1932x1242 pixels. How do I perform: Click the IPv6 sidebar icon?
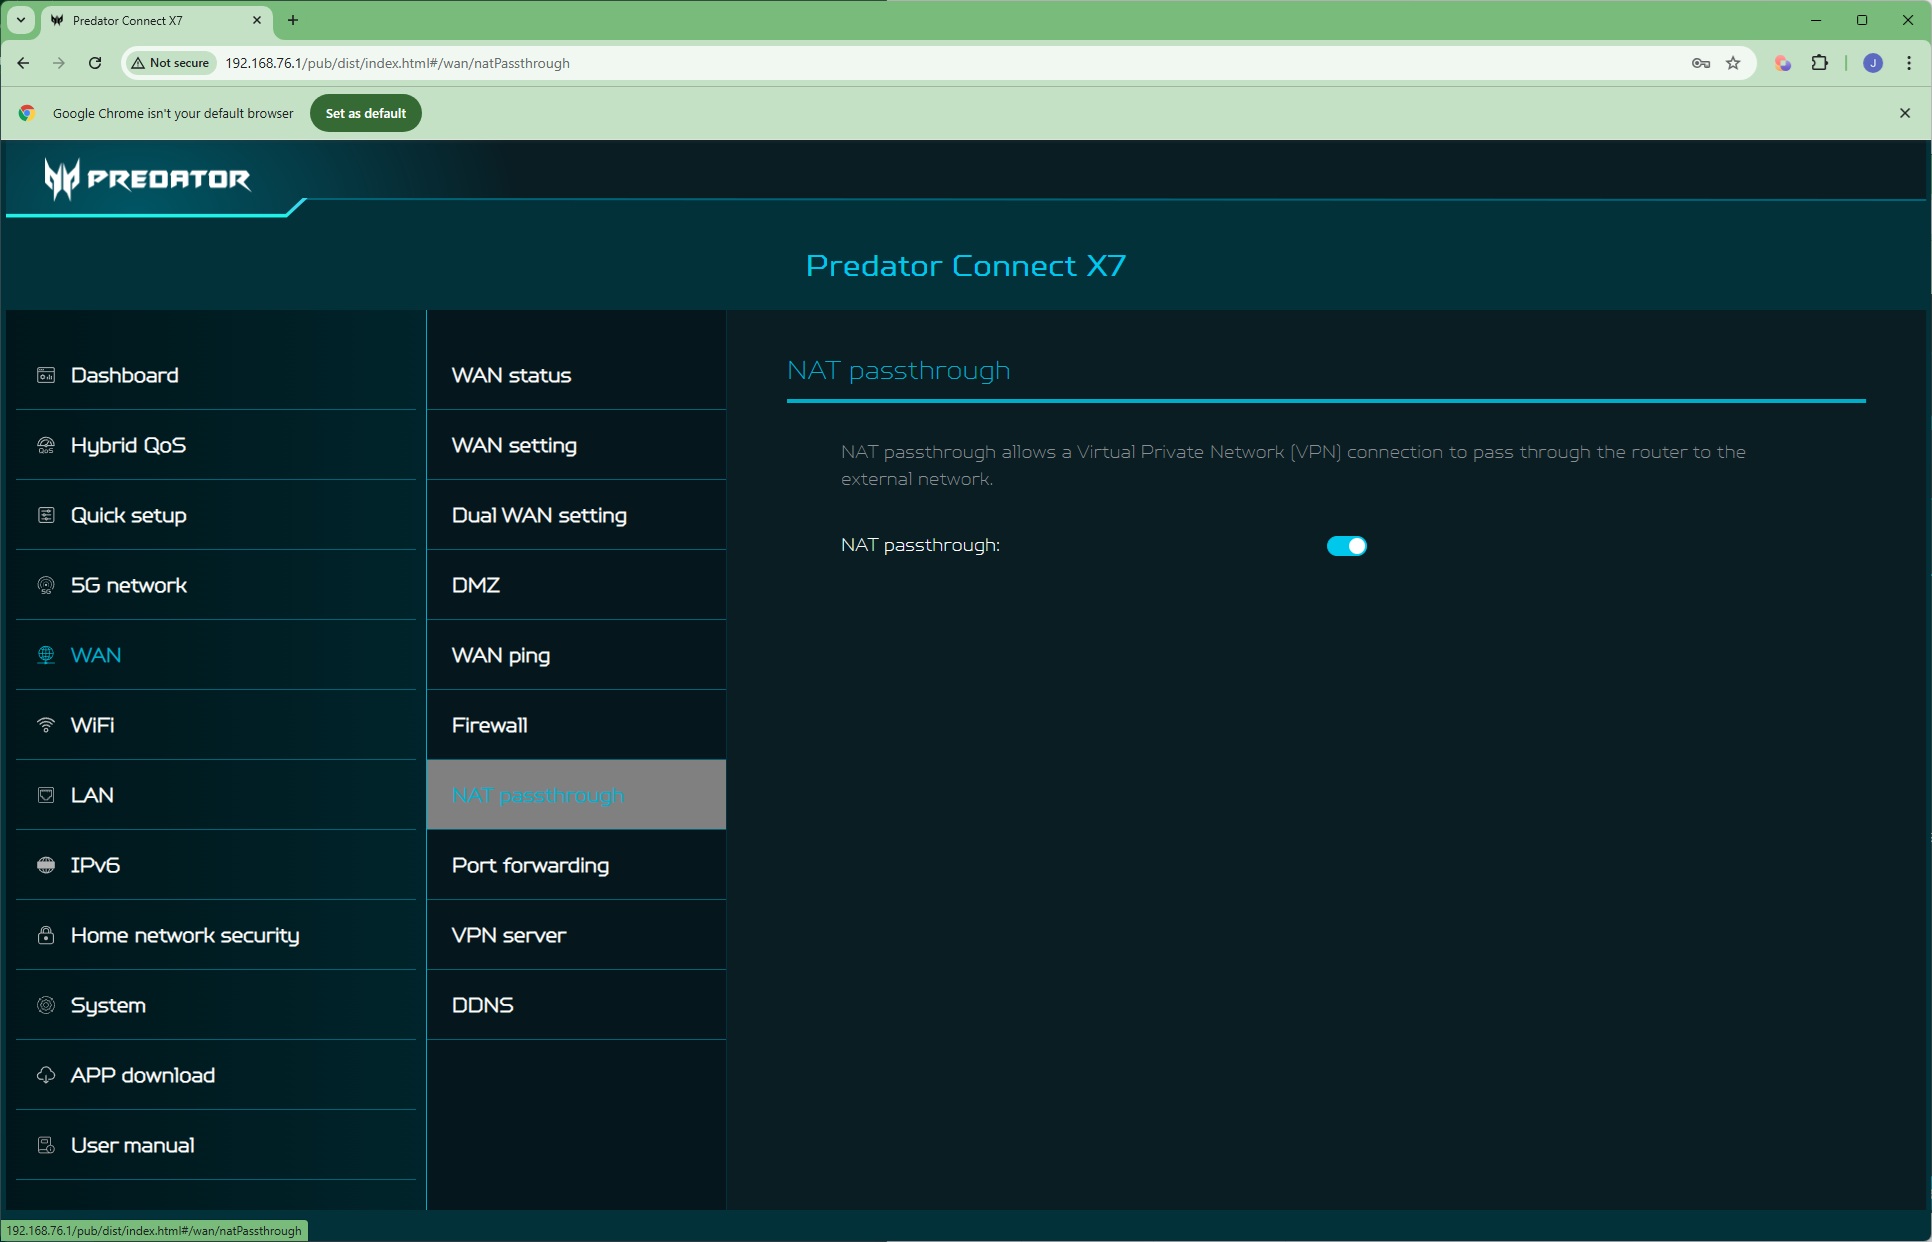pyautogui.click(x=46, y=865)
